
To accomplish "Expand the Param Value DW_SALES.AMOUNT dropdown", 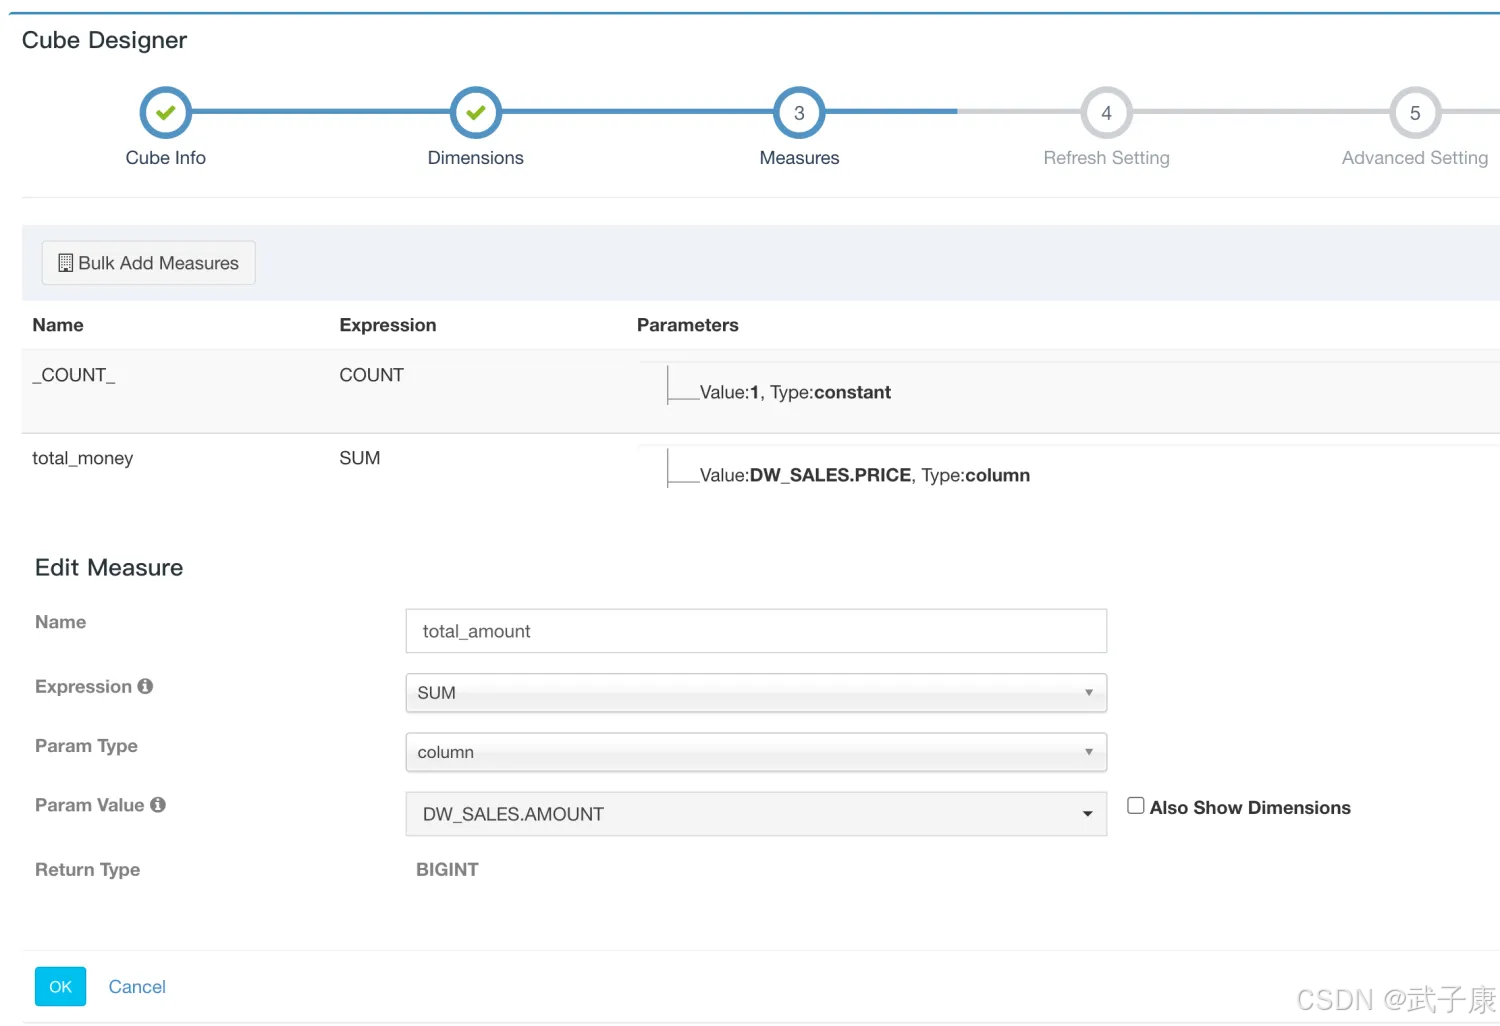I will point(755,814).
